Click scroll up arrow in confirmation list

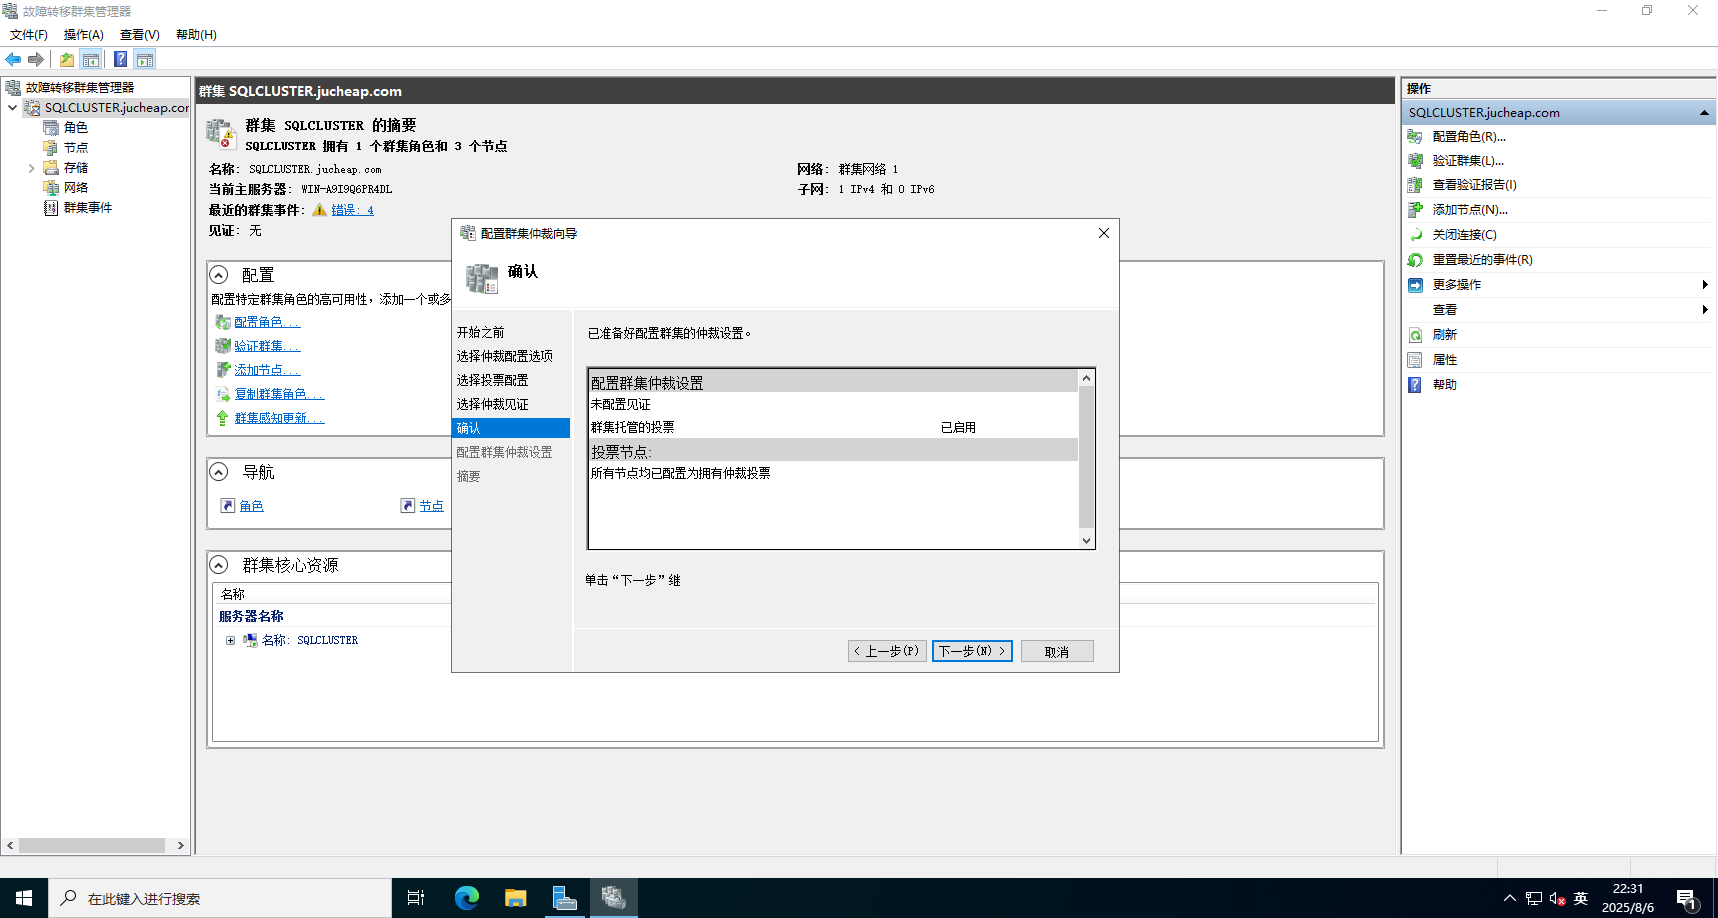pos(1087,378)
